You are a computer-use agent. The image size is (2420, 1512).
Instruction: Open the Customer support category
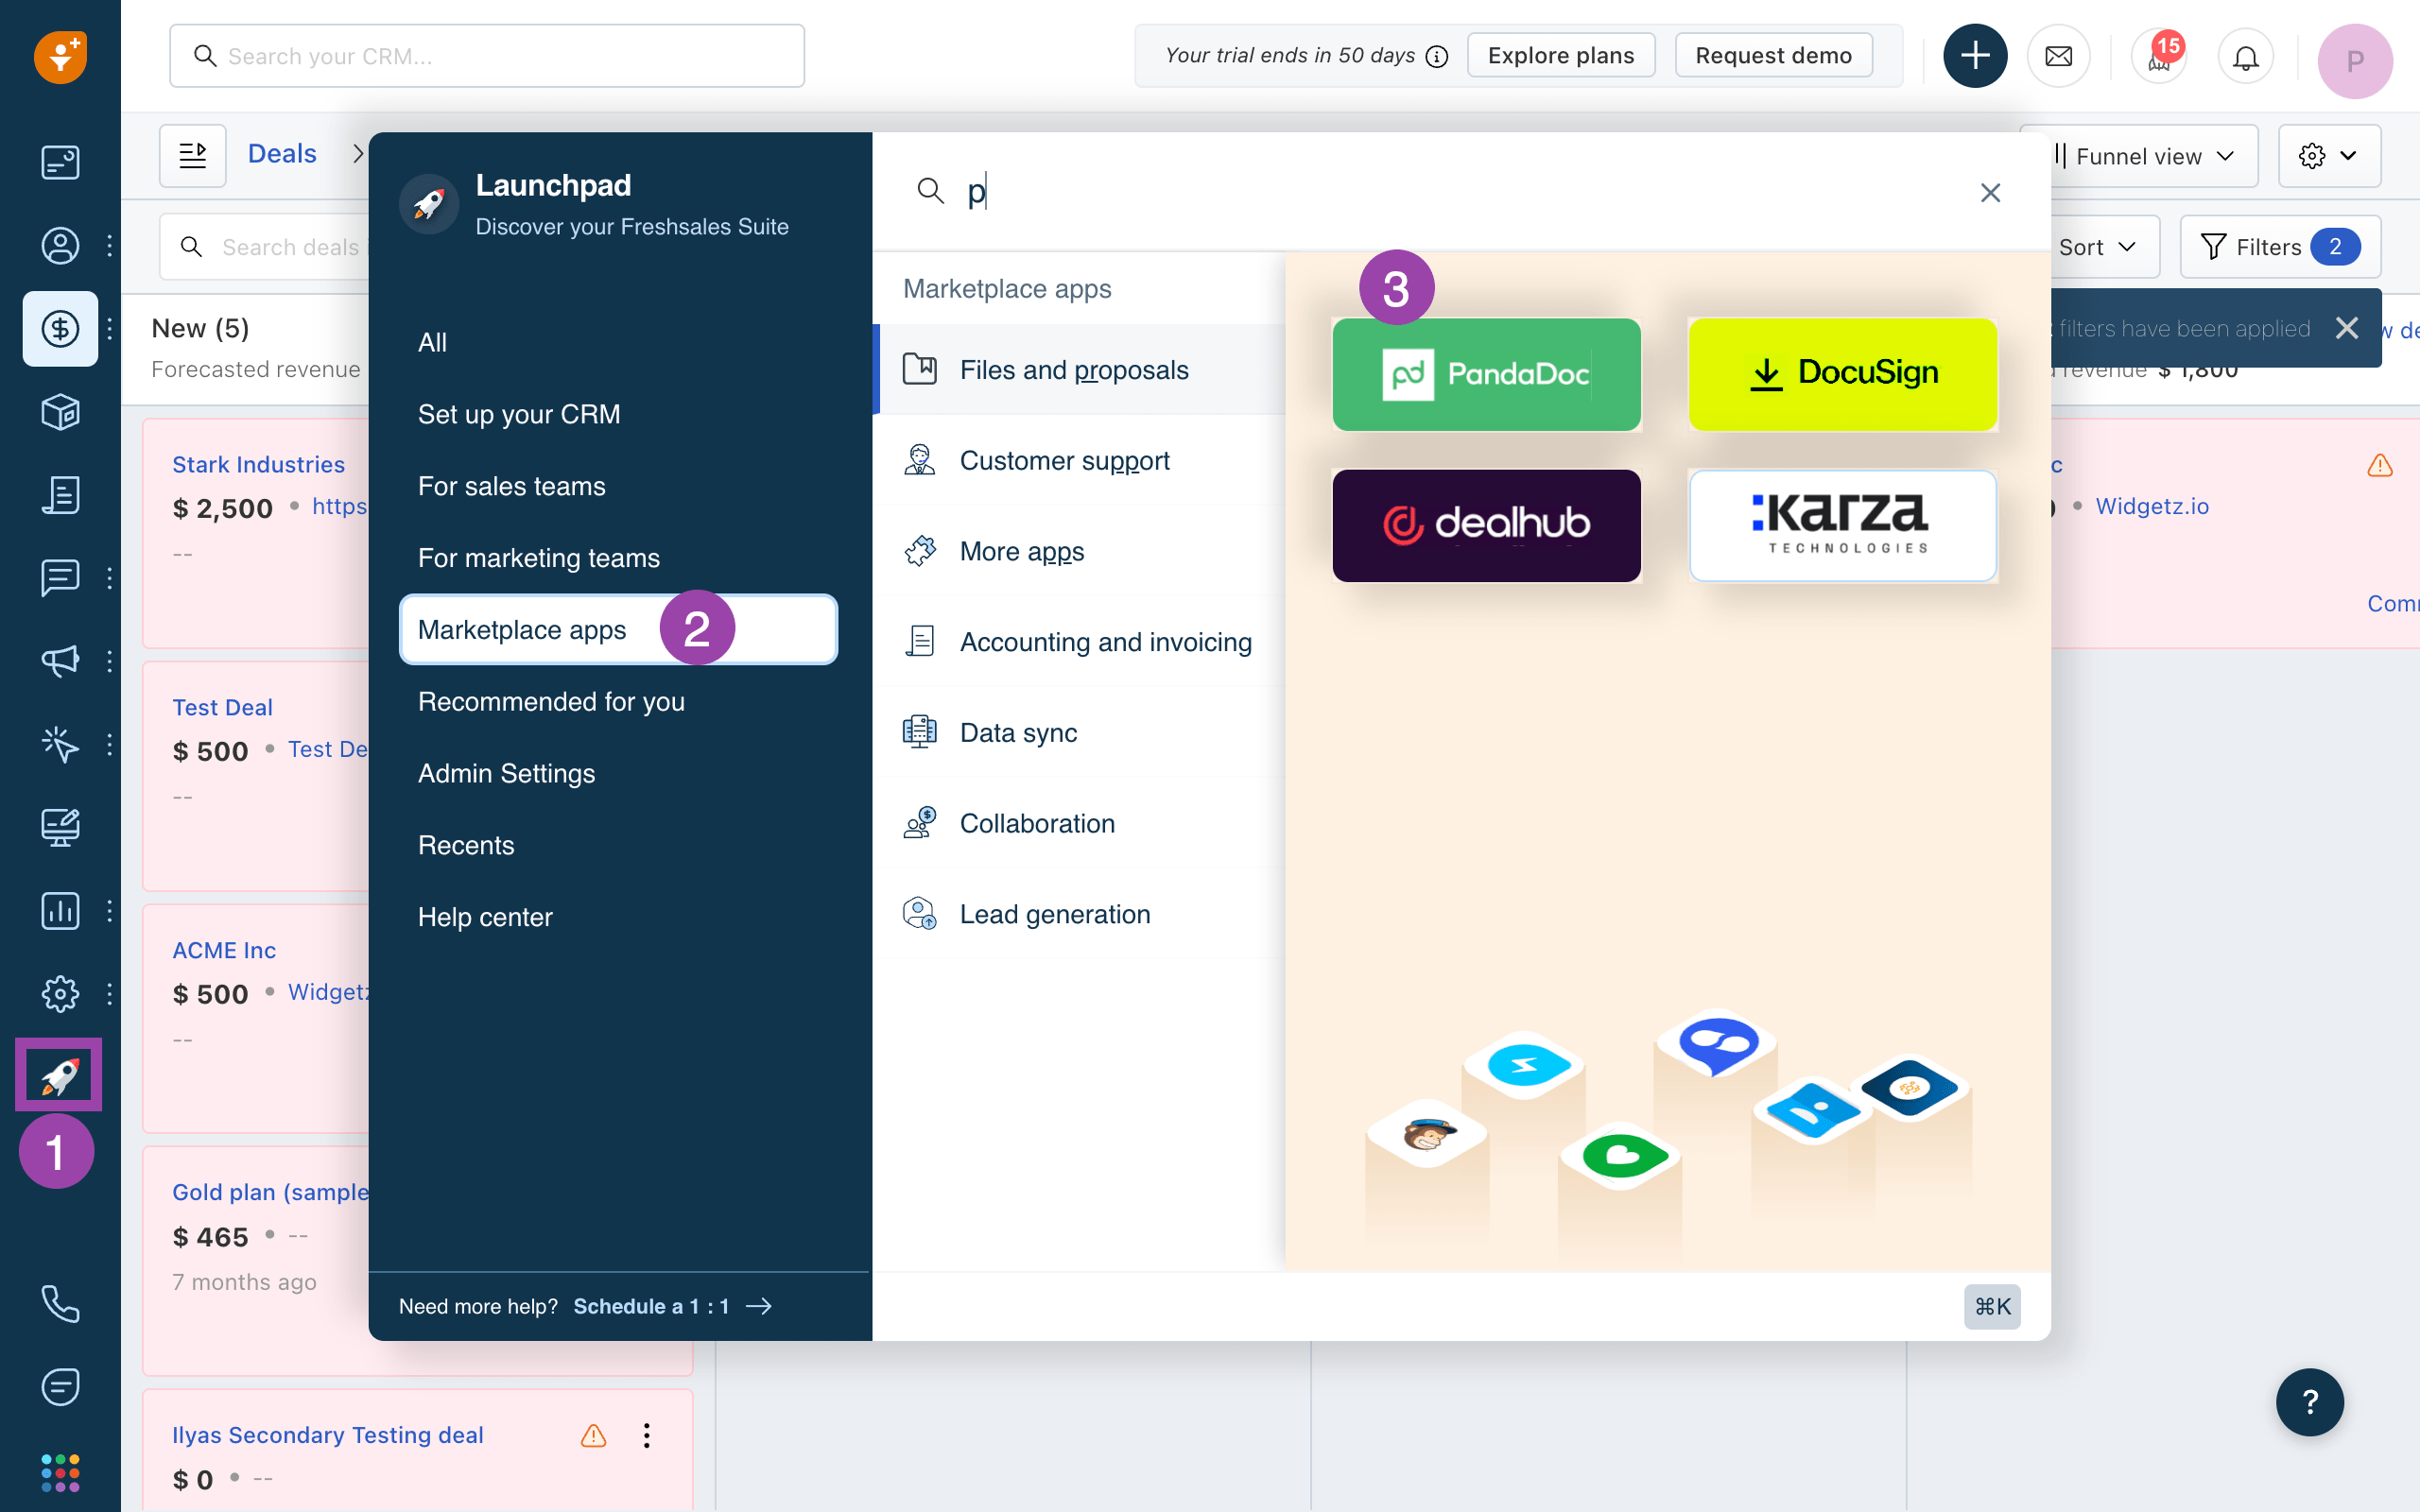pyautogui.click(x=1064, y=460)
